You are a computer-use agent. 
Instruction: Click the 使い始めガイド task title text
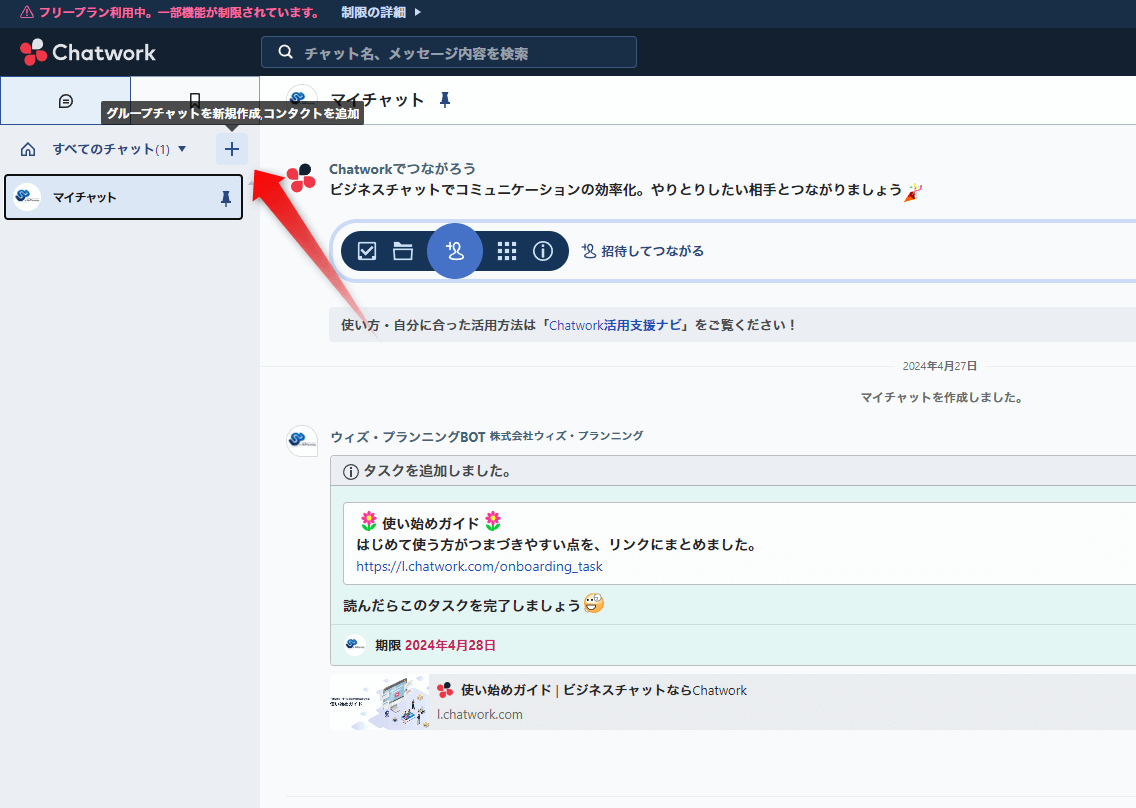[x=430, y=522]
